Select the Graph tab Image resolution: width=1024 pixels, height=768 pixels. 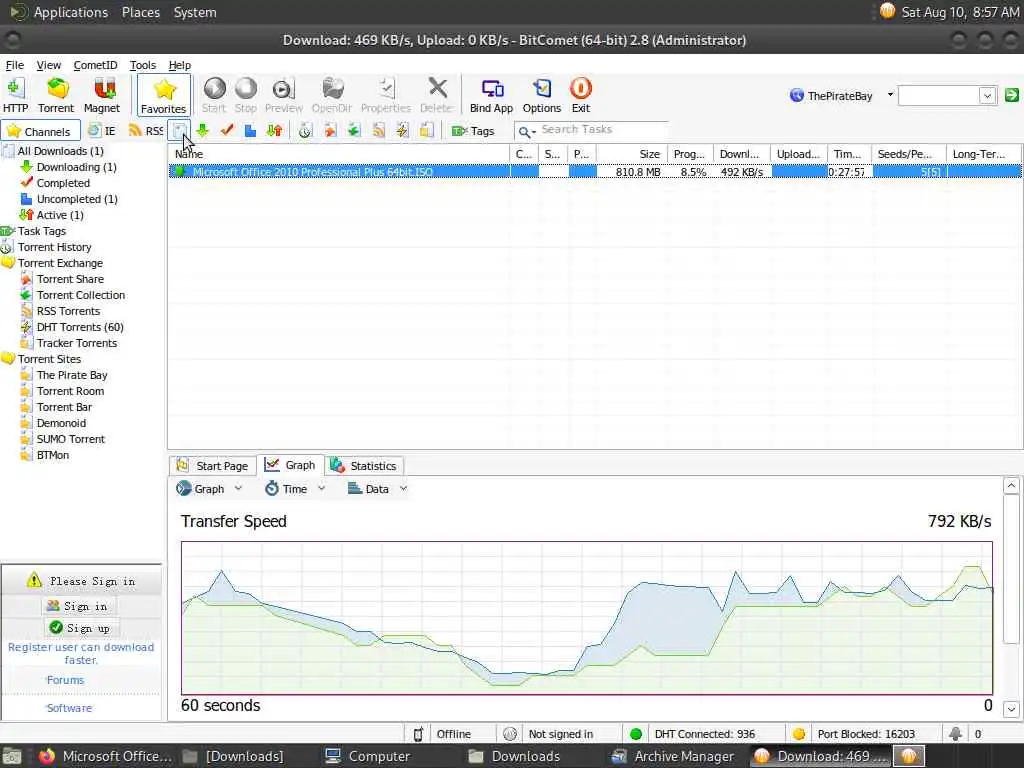click(291, 465)
